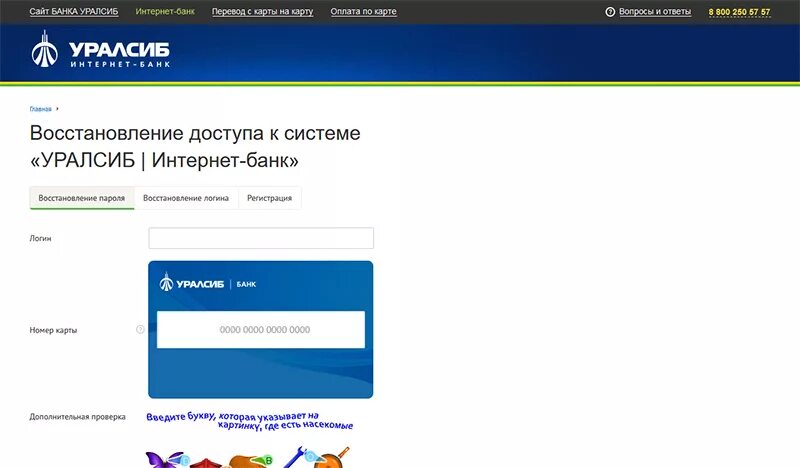Viewport: 800px width, 468px height.
Task: Click the Восстановление доступа к системе heading
Action: (x=195, y=147)
